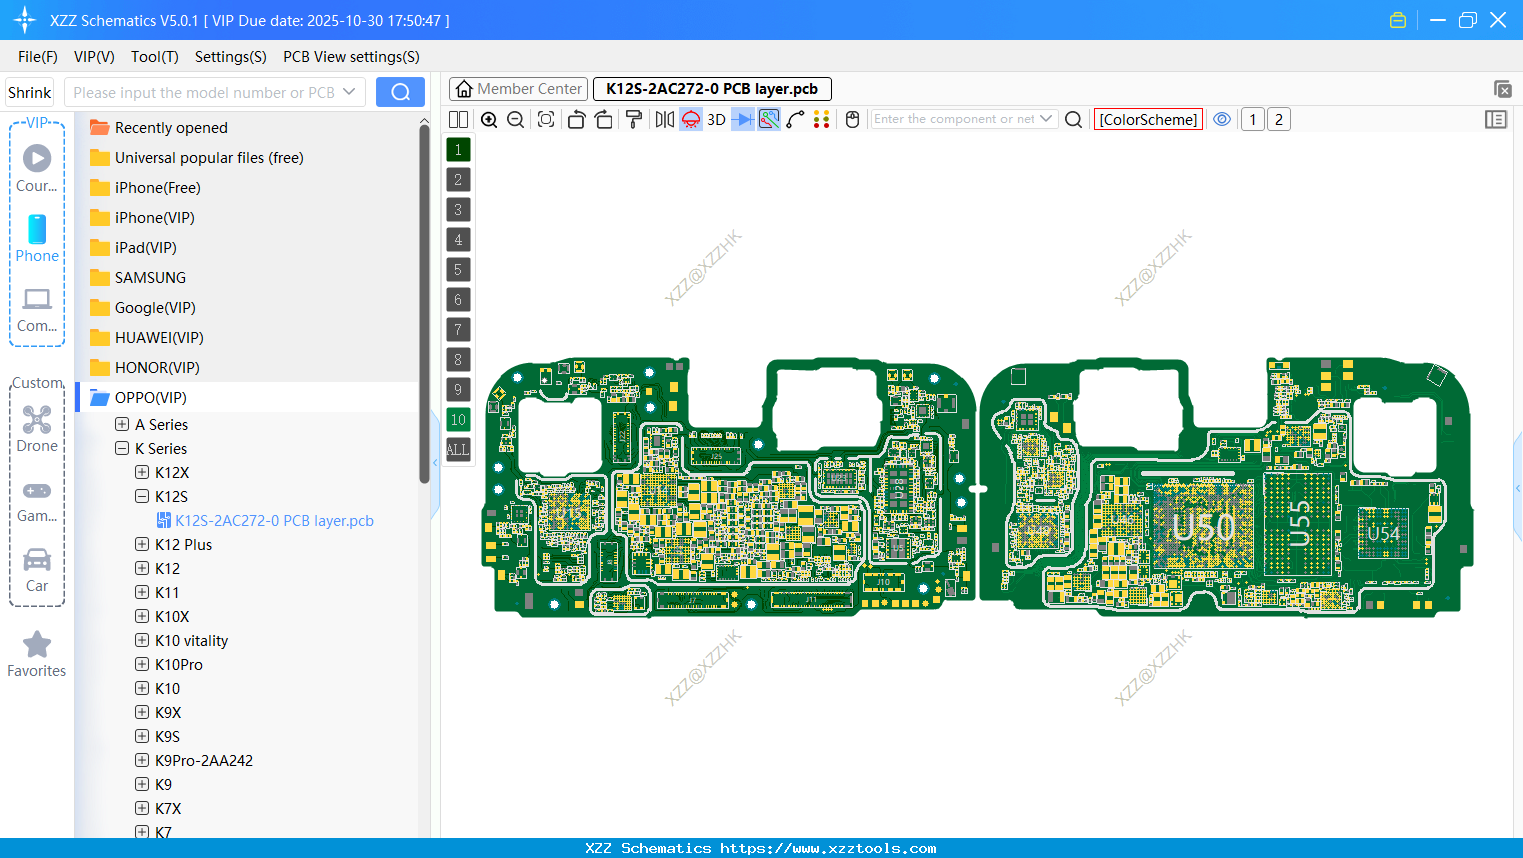Screen dimensions: 1523x858
Task: Show board side 1
Action: coord(1252,119)
